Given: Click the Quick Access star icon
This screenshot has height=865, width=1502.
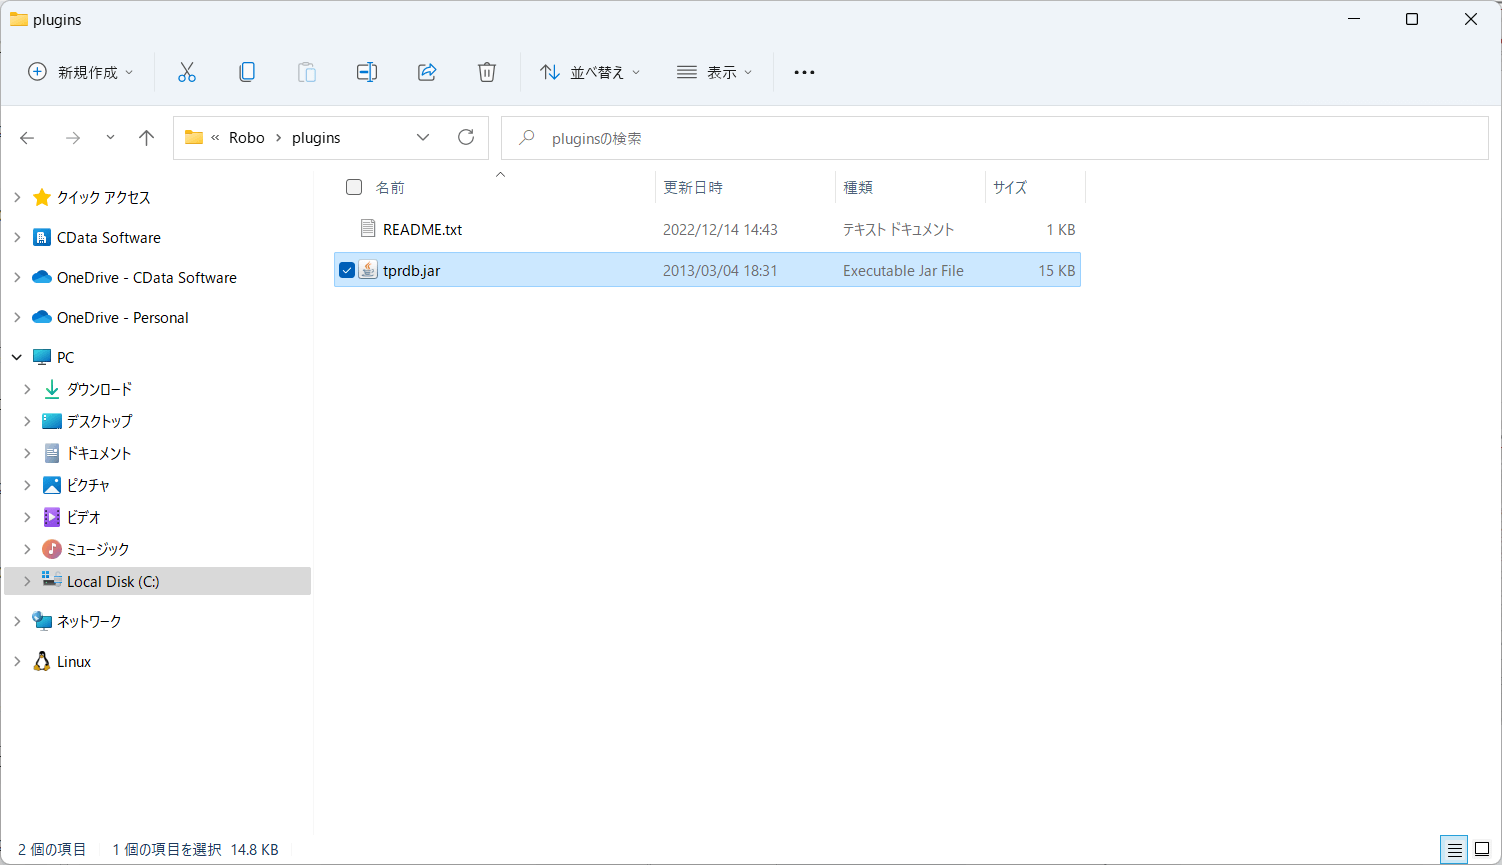Looking at the screenshot, I should click(x=42, y=197).
